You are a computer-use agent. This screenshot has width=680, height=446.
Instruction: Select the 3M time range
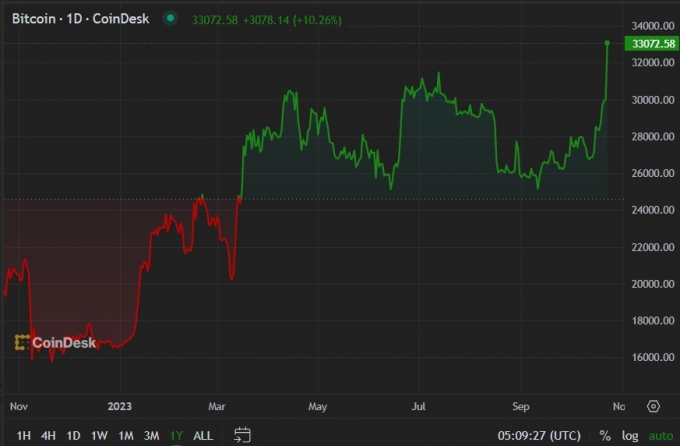151,436
